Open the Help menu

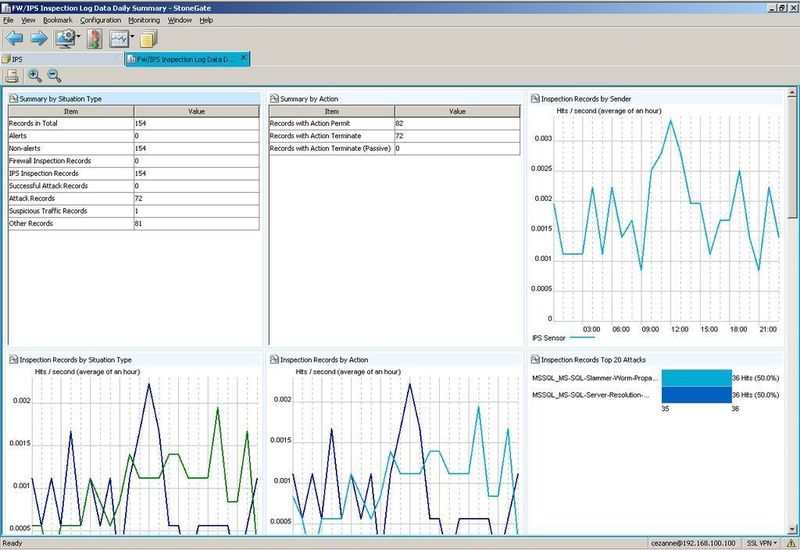pos(206,20)
